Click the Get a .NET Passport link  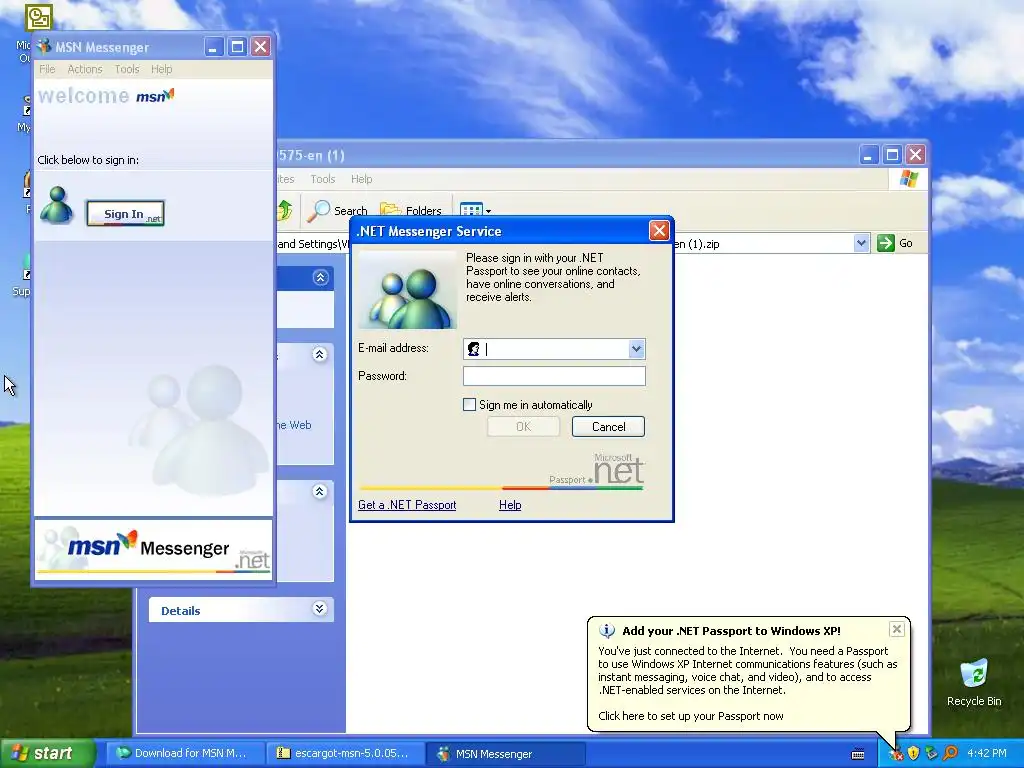click(407, 505)
